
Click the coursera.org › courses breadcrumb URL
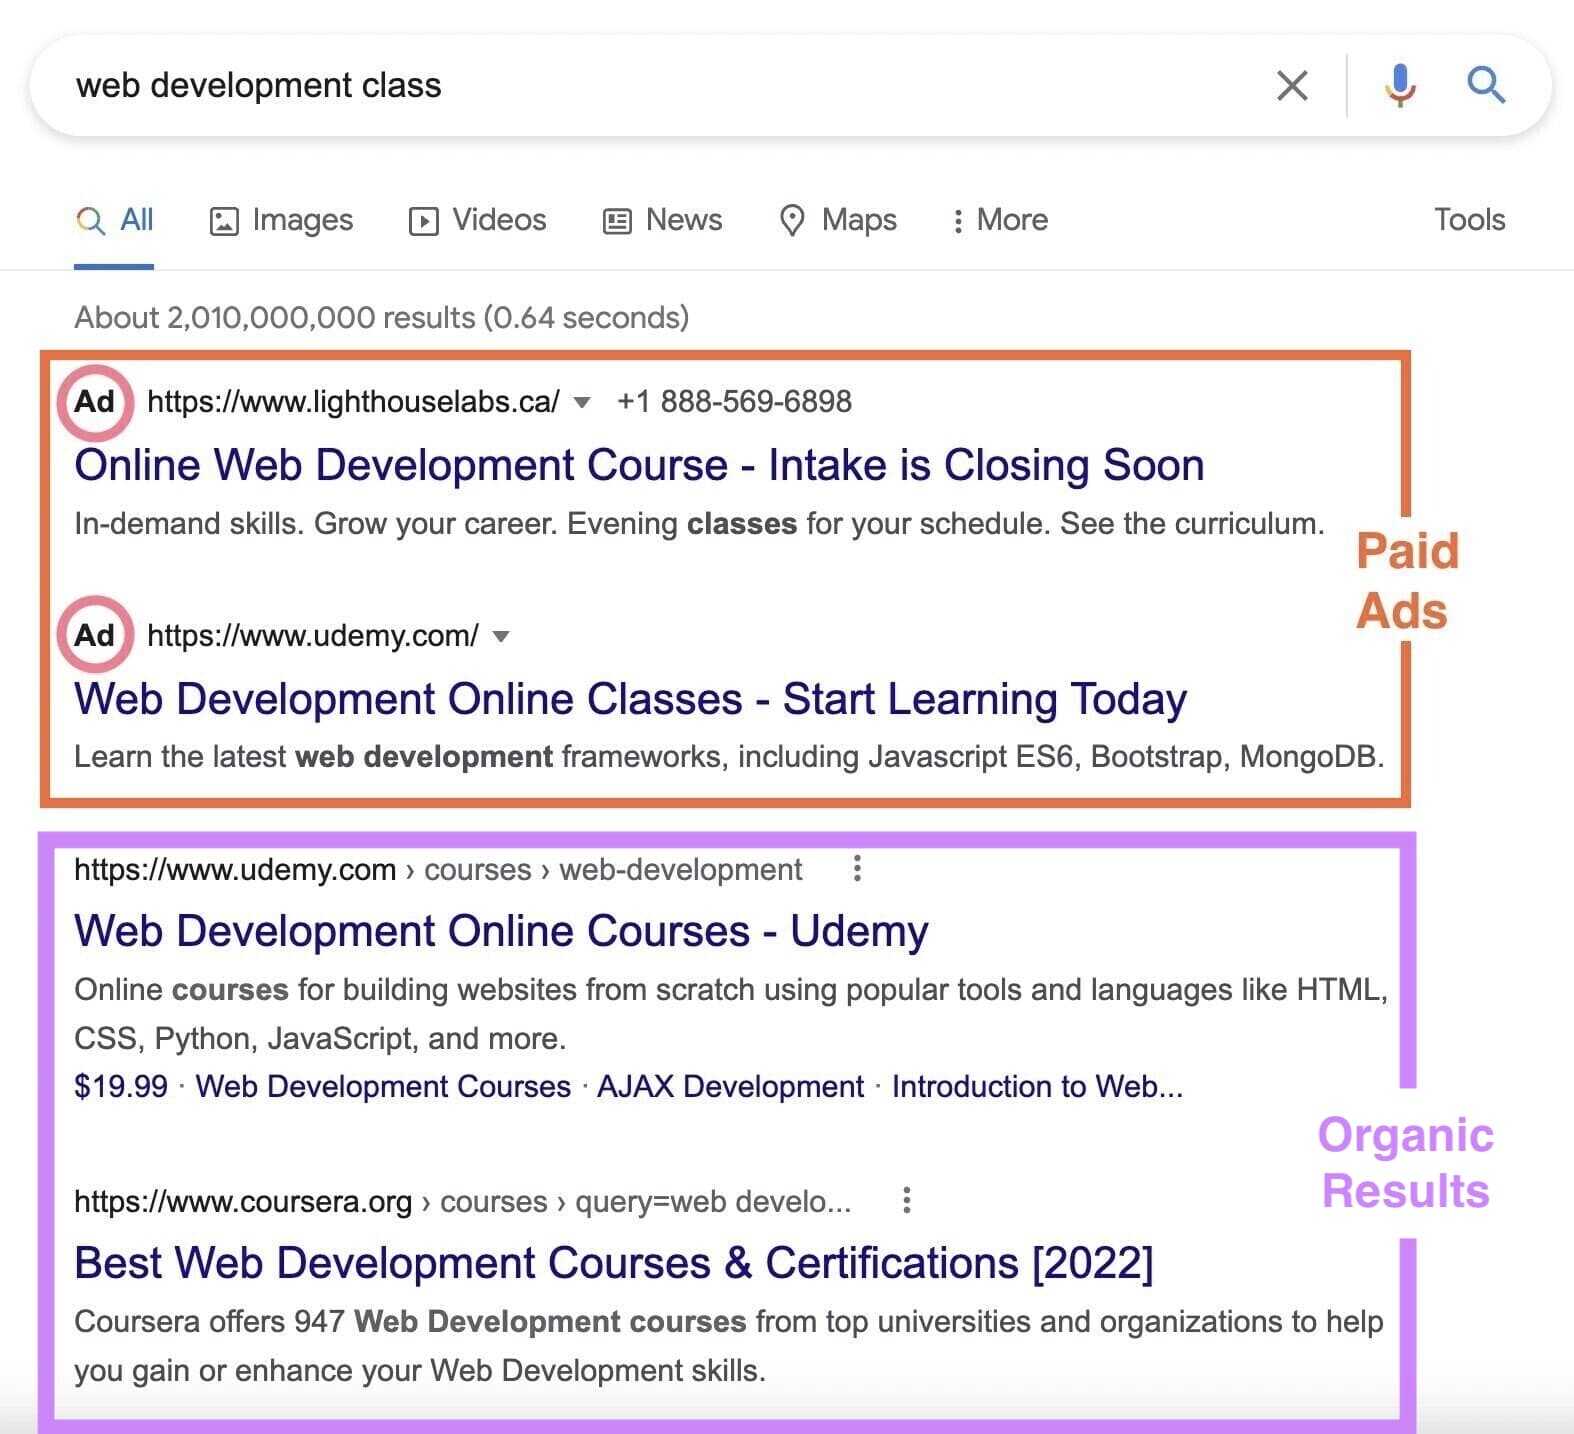tap(463, 1201)
